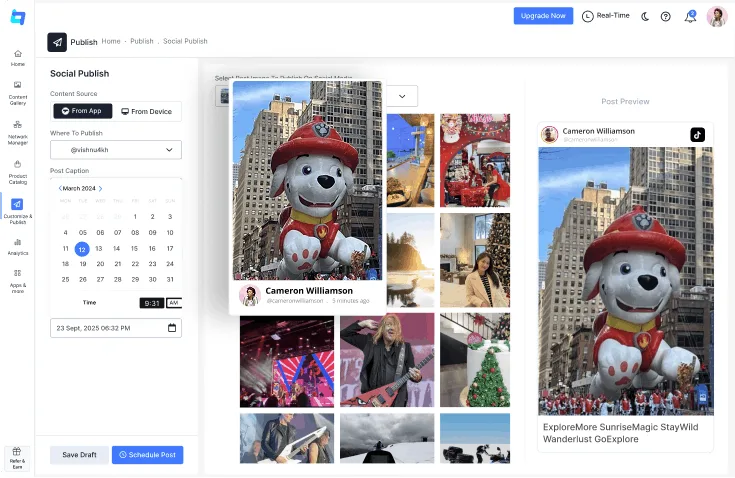Viewport: 735px width, 478px height.
Task: Click the preview caption text
Action: 621,433
